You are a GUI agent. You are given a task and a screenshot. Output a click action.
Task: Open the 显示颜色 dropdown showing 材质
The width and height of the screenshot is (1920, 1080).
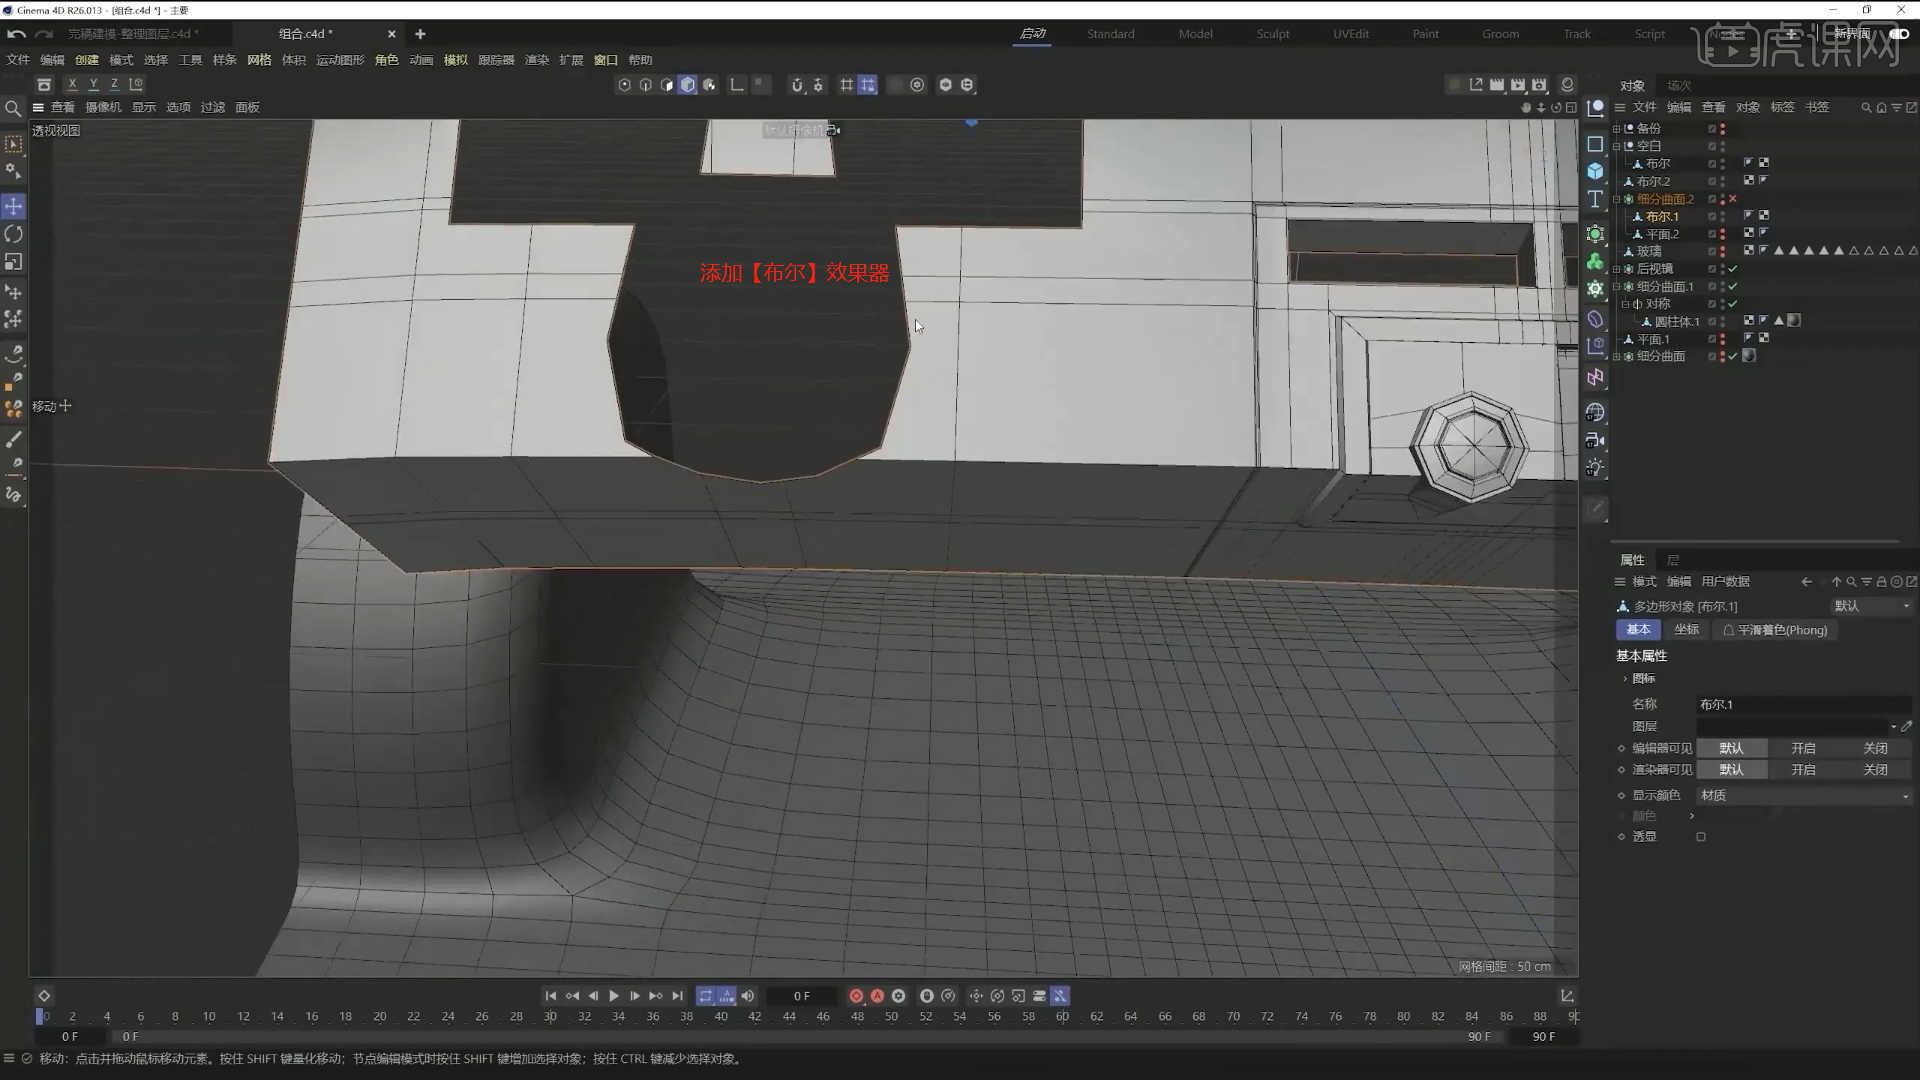tap(1800, 795)
